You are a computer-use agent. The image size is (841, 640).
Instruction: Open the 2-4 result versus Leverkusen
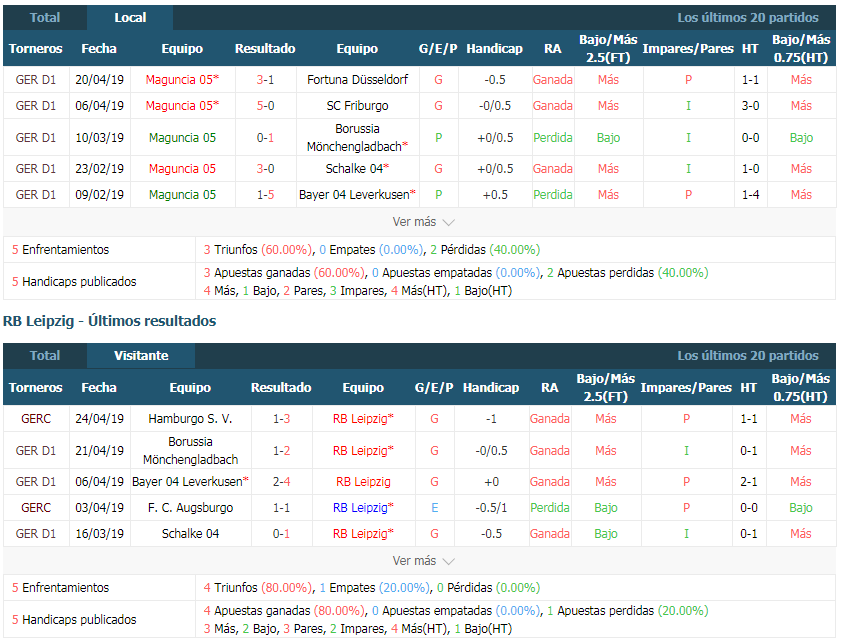tap(281, 482)
